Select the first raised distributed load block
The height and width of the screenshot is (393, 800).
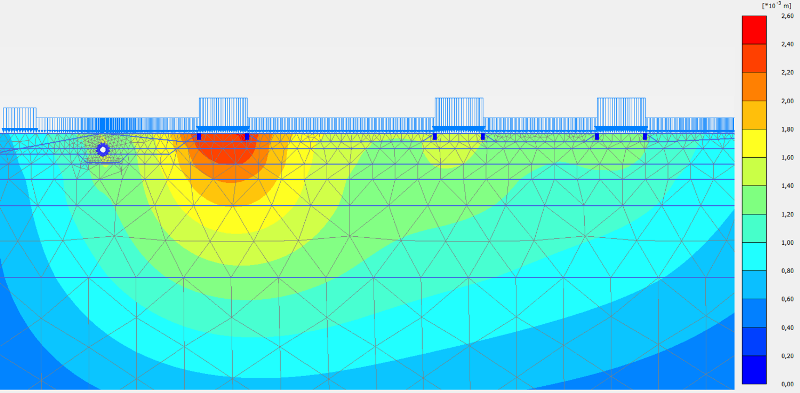223,112
